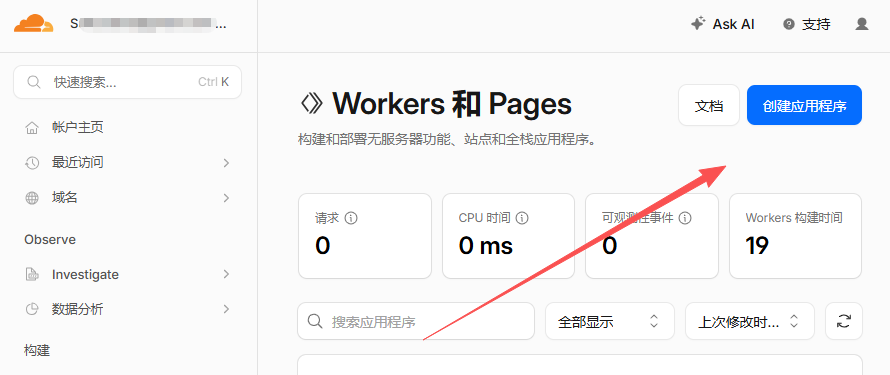Open the 全部显示 filter dropdown
890x375 pixels.
click(x=610, y=321)
